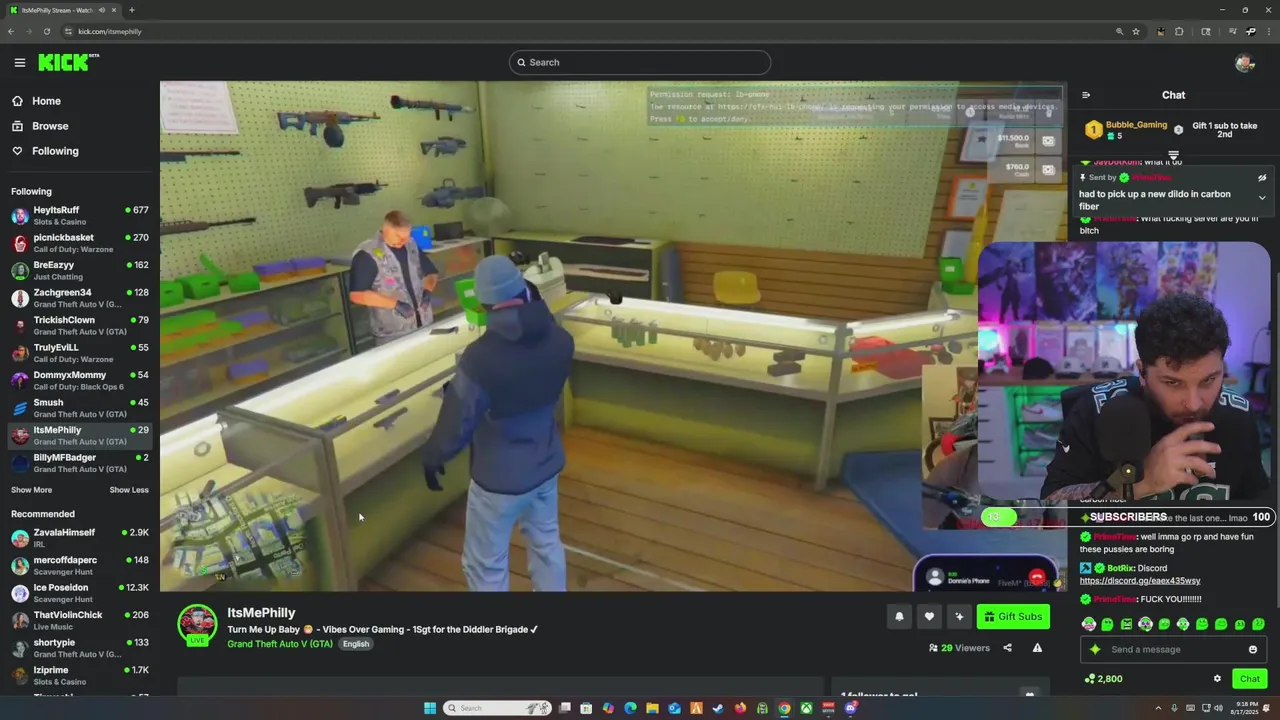This screenshot has width=1280, height=720.
Task: Reload the browser page
Action: 46,31
